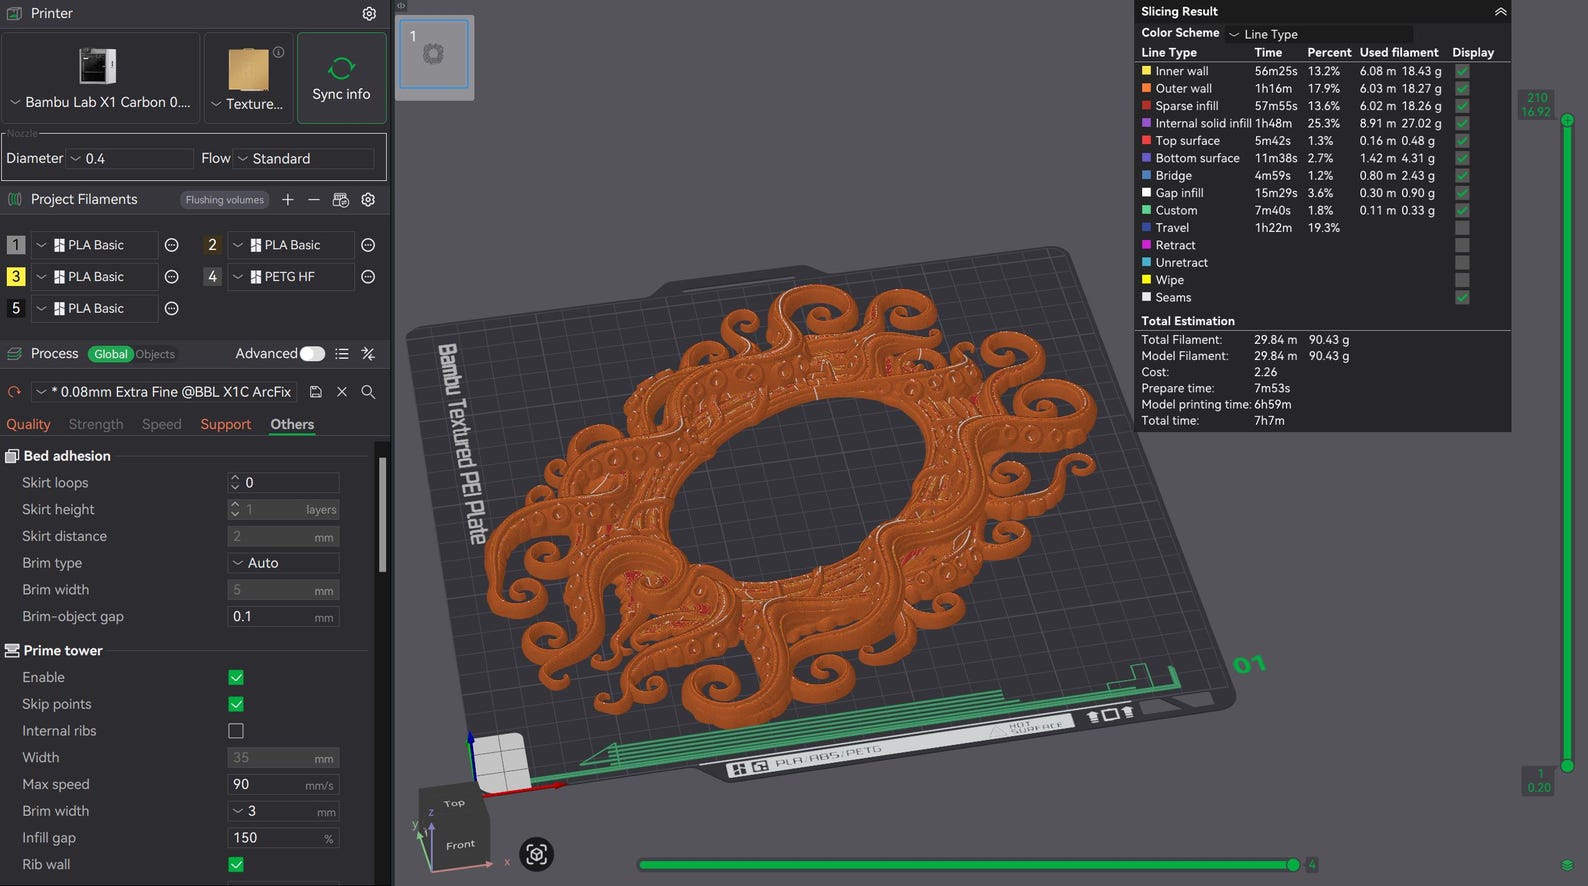Select plate 1 thumbnail
This screenshot has height=886, width=1588.
point(434,55)
